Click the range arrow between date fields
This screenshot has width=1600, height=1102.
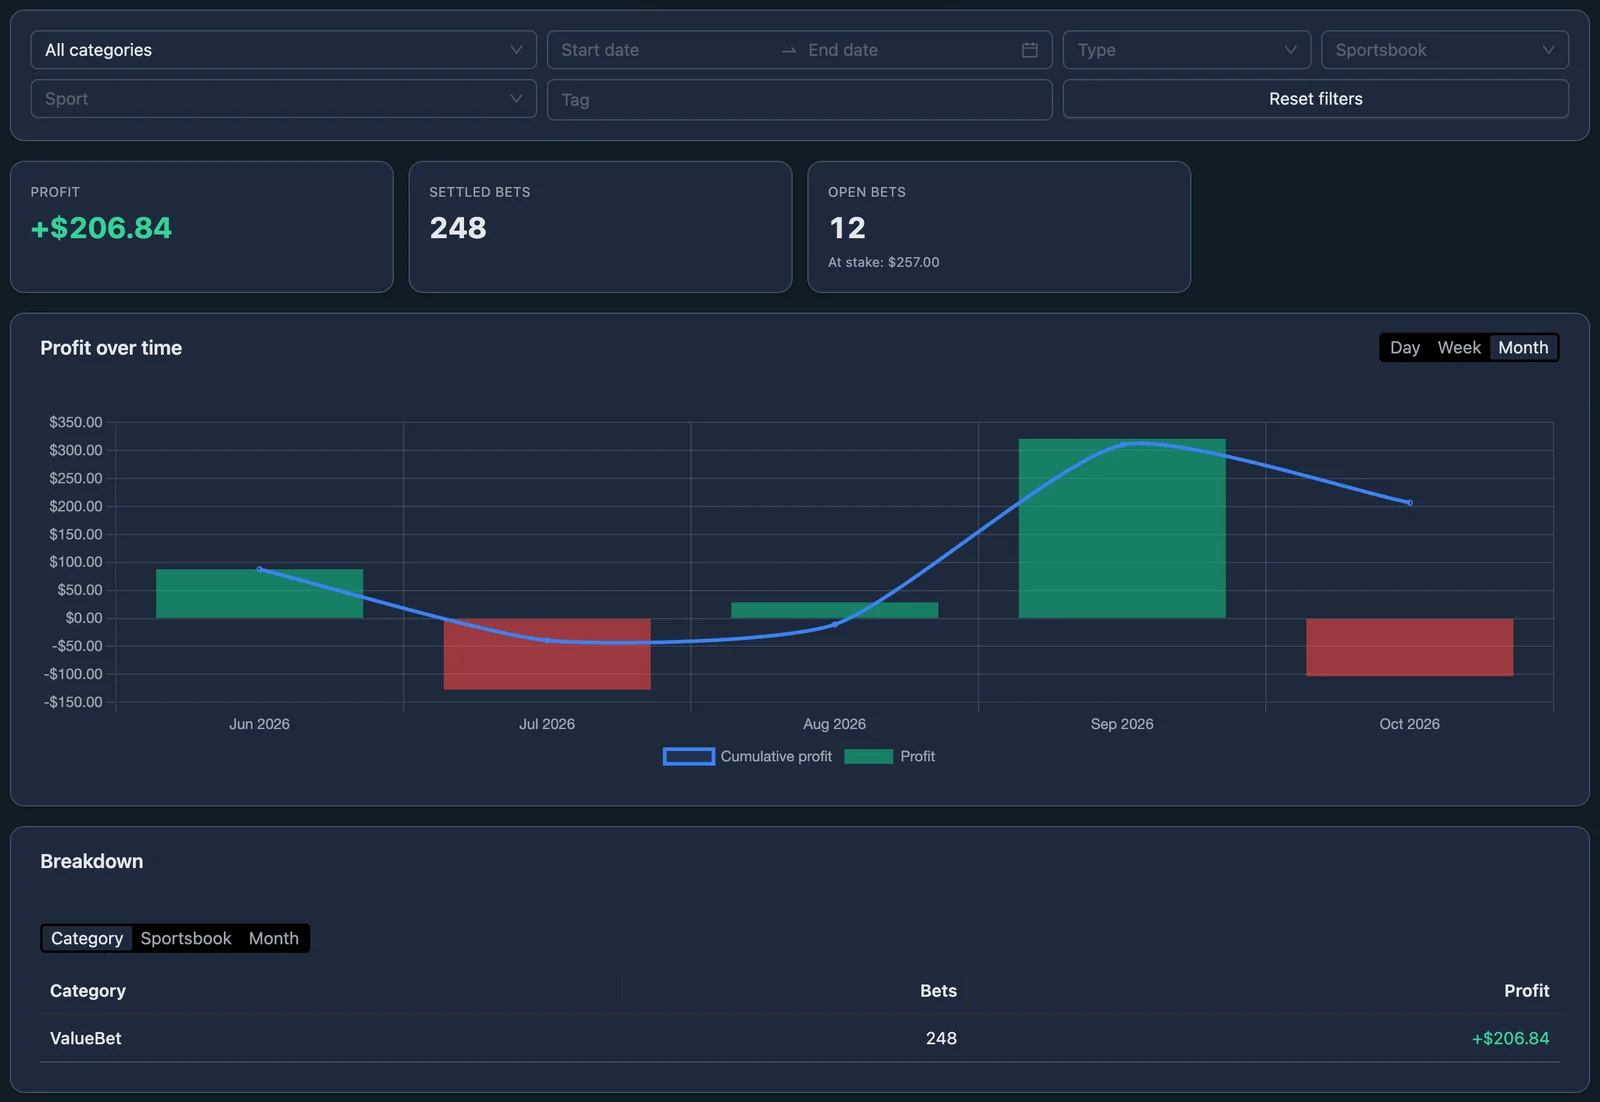789,50
